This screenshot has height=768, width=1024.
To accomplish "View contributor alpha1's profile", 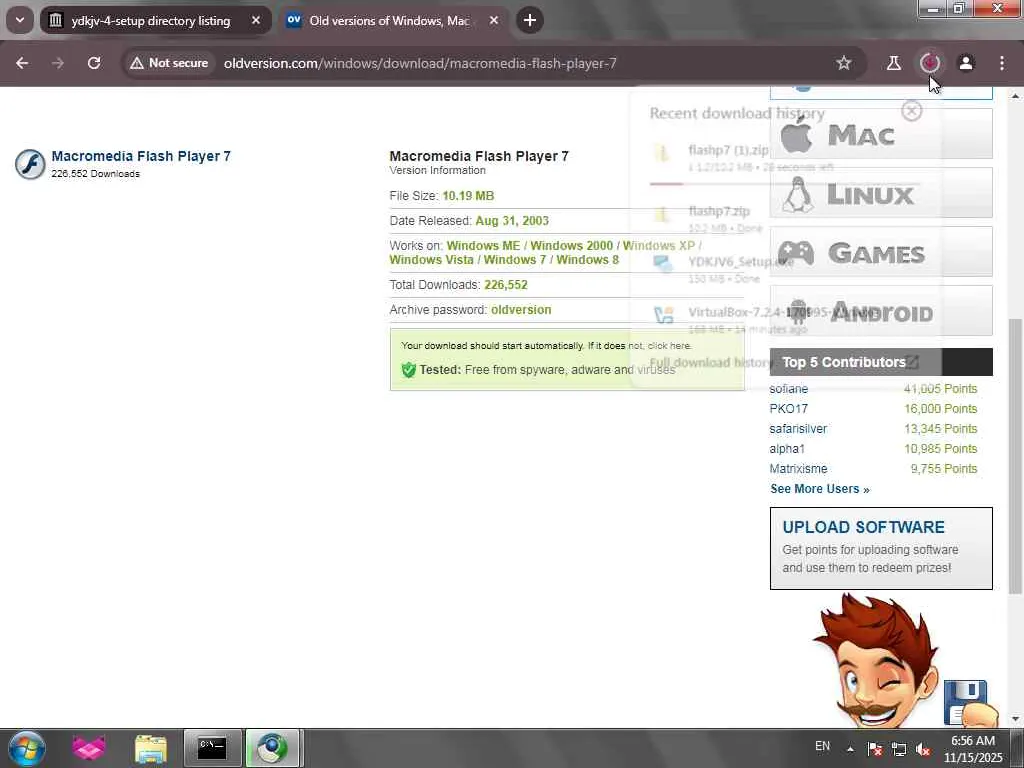I will 787,449.
